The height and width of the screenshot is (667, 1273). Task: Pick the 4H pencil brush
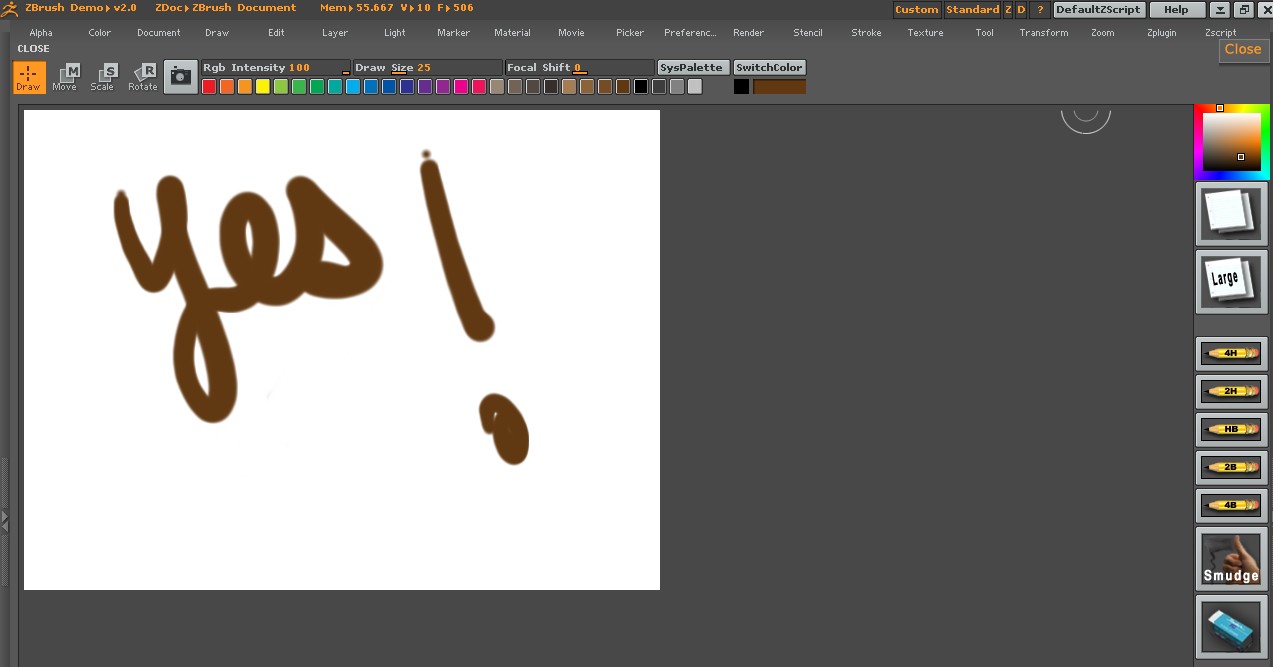(1231, 353)
